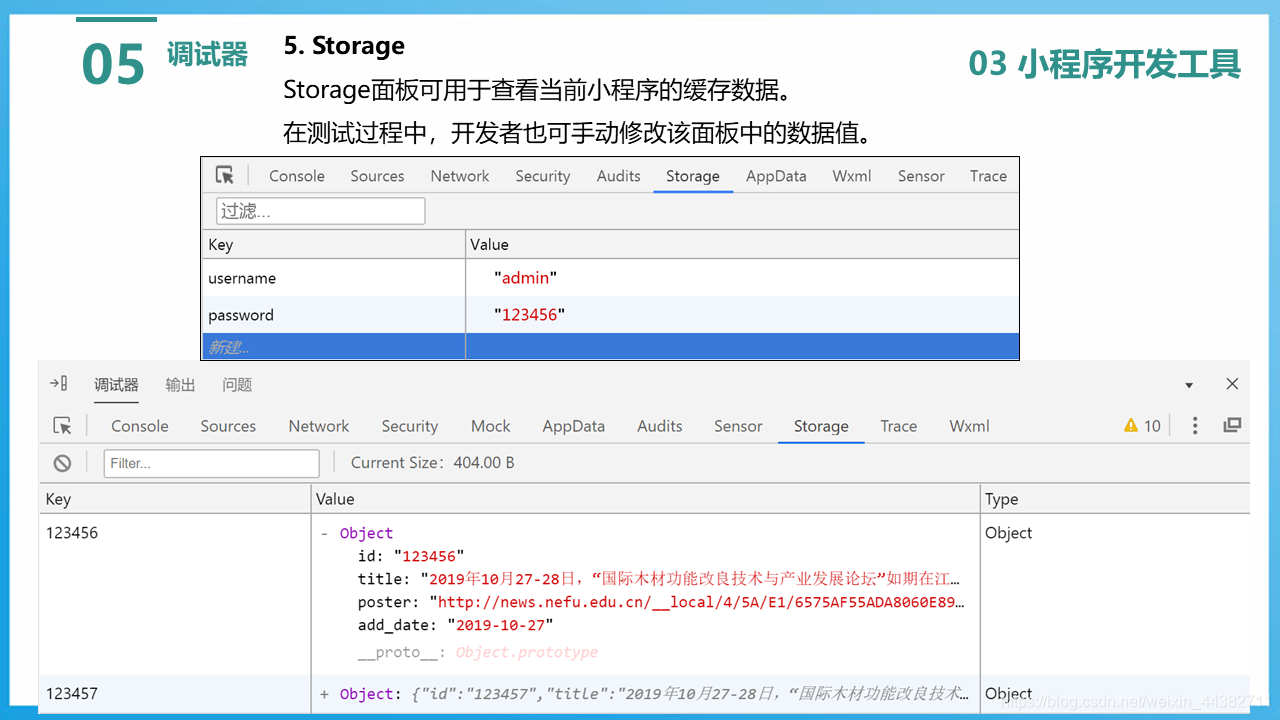Image resolution: width=1280 pixels, height=720 pixels.
Task: Open Console tab in upper panel
Action: tap(297, 176)
